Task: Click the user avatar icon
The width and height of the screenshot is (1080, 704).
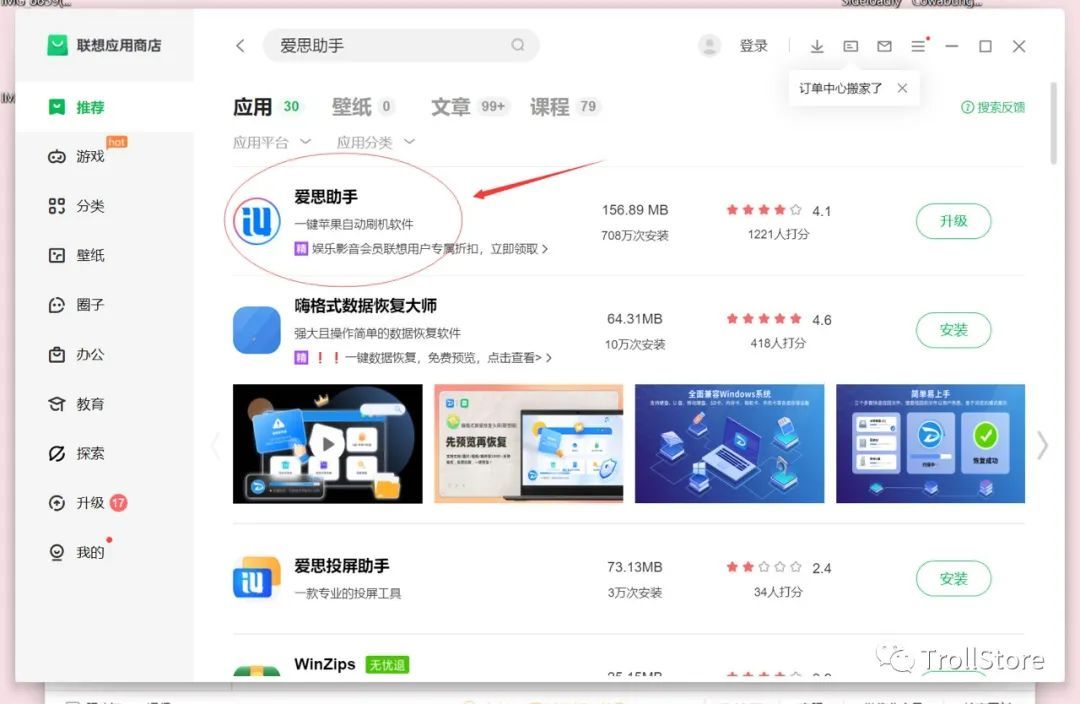Action: click(x=709, y=45)
